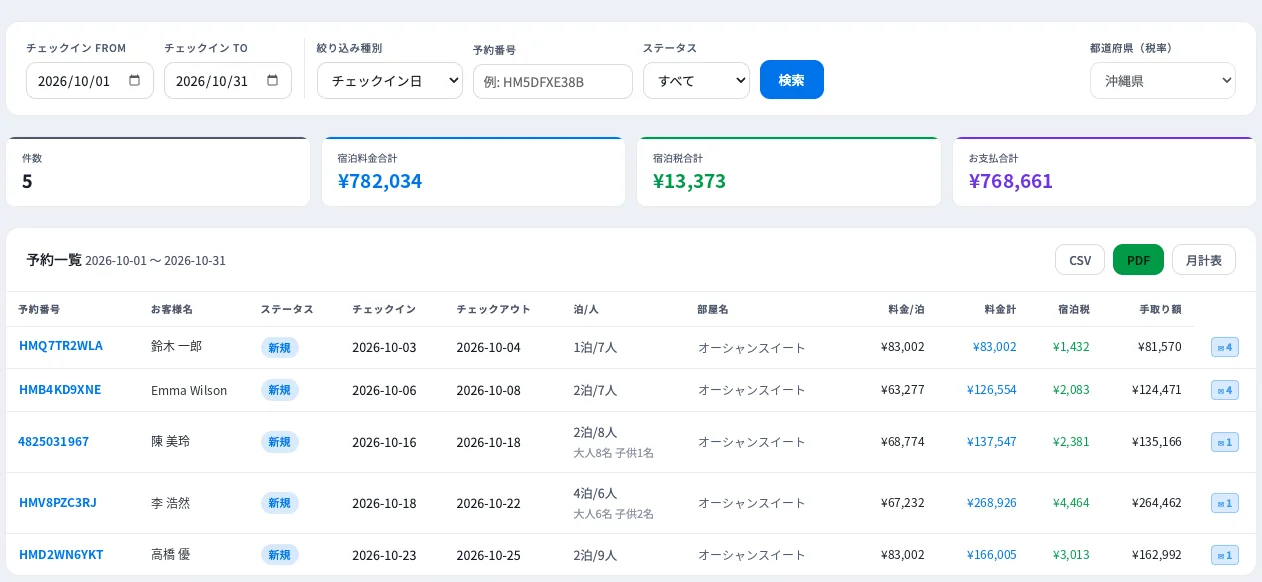1262x582 pixels.
Task: Expand the 絞り込み種別 dropdown
Action: [390, 81]
